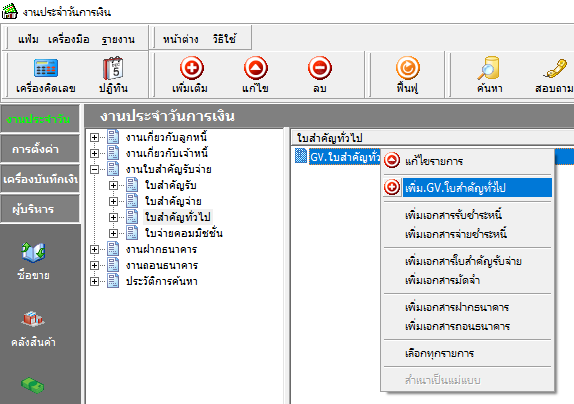Screen dimensions: 574x404
Task: Click the orange ฟื้นฟู refresh icon
Action: click(x=407, y=68)
